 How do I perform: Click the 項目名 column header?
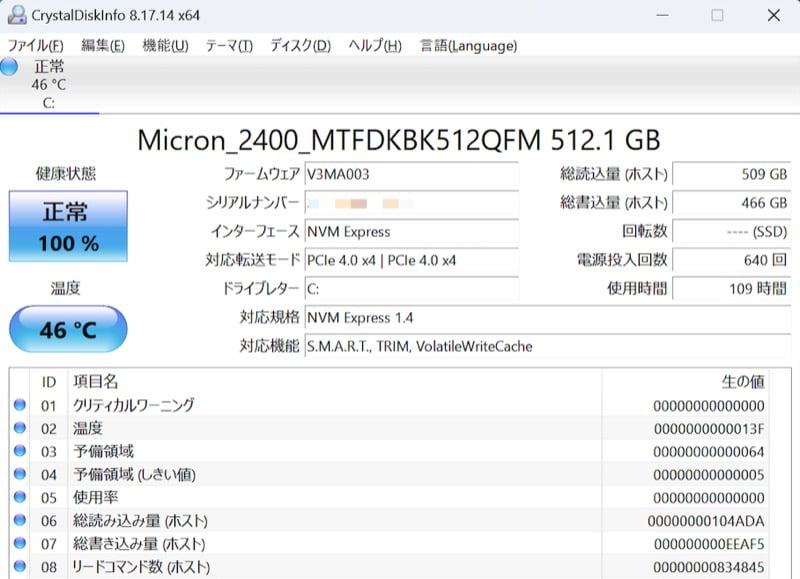coord(95,382)
